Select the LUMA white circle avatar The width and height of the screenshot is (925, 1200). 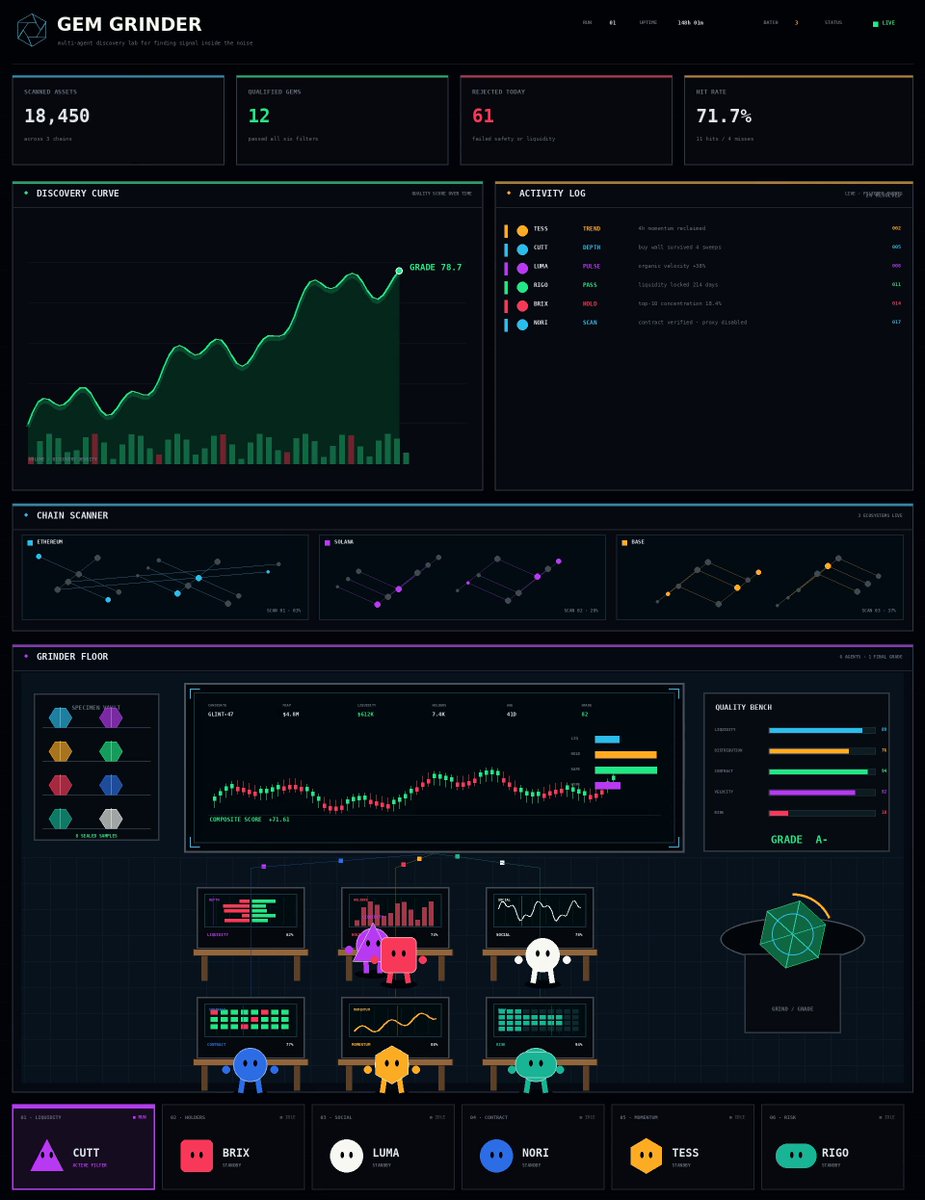(x=347, y=1155)
